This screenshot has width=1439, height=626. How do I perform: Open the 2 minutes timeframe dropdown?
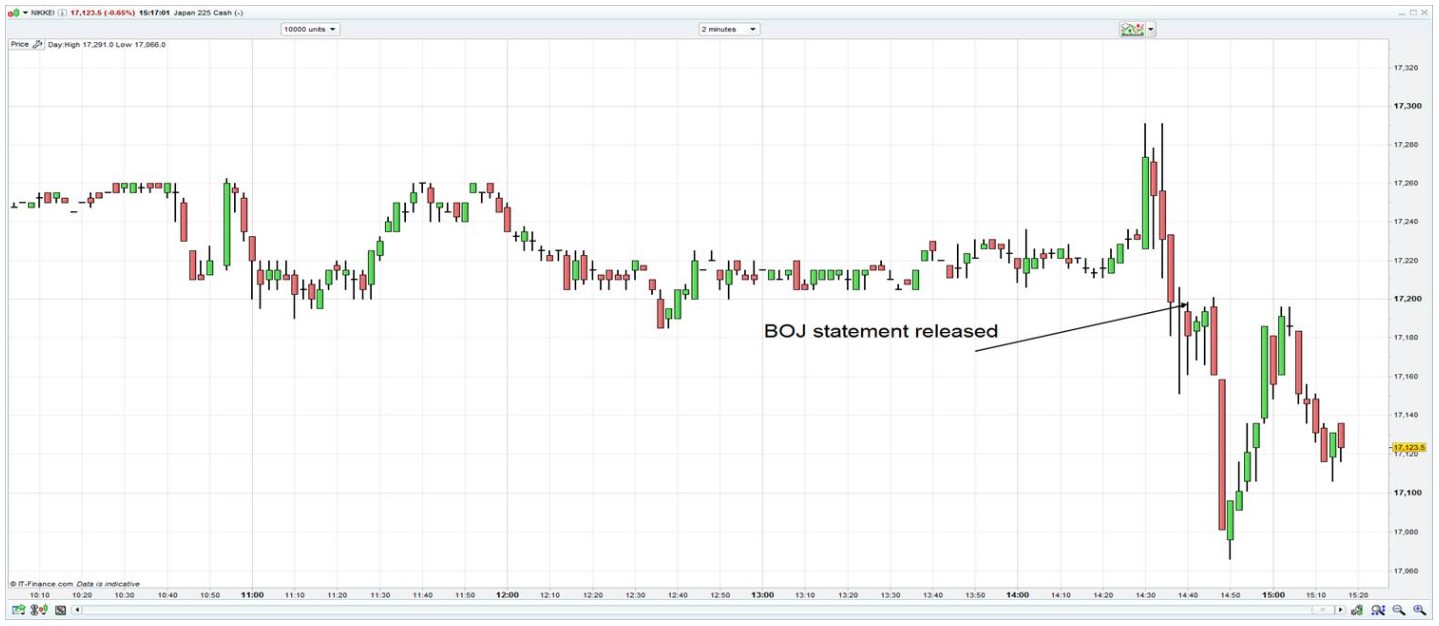[729, 29]
